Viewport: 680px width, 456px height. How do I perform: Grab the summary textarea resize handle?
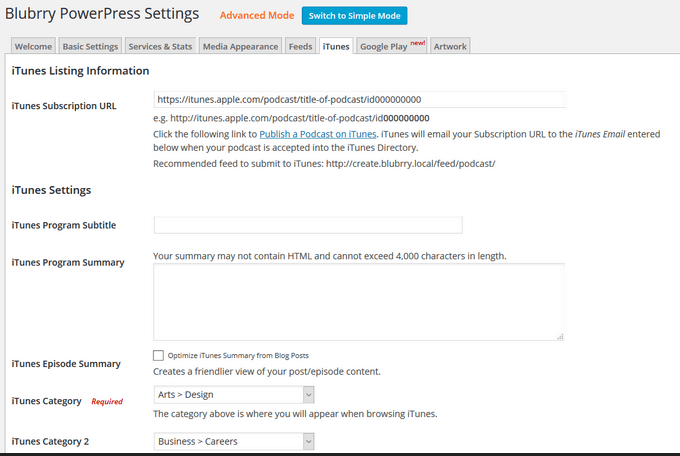pos(560,336)
